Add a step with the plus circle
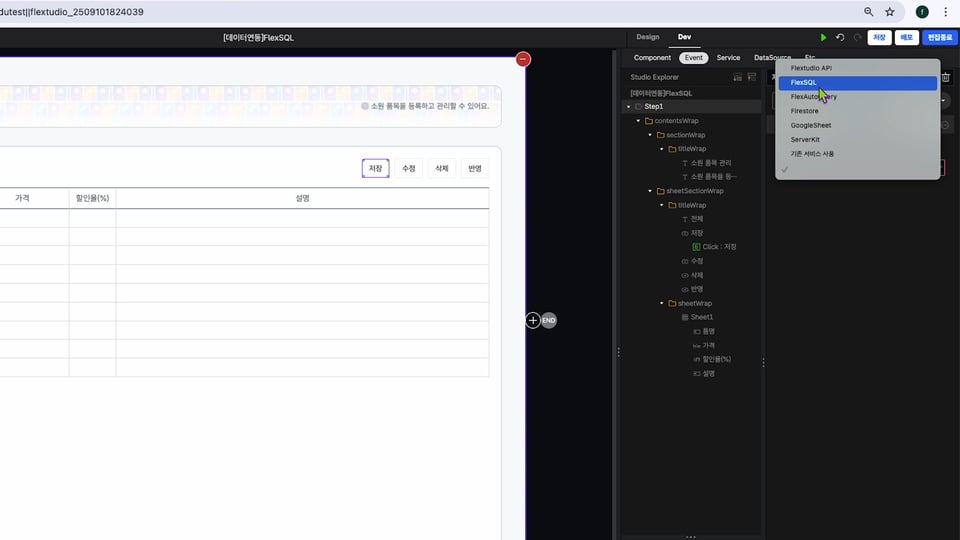 click(533, 320)
